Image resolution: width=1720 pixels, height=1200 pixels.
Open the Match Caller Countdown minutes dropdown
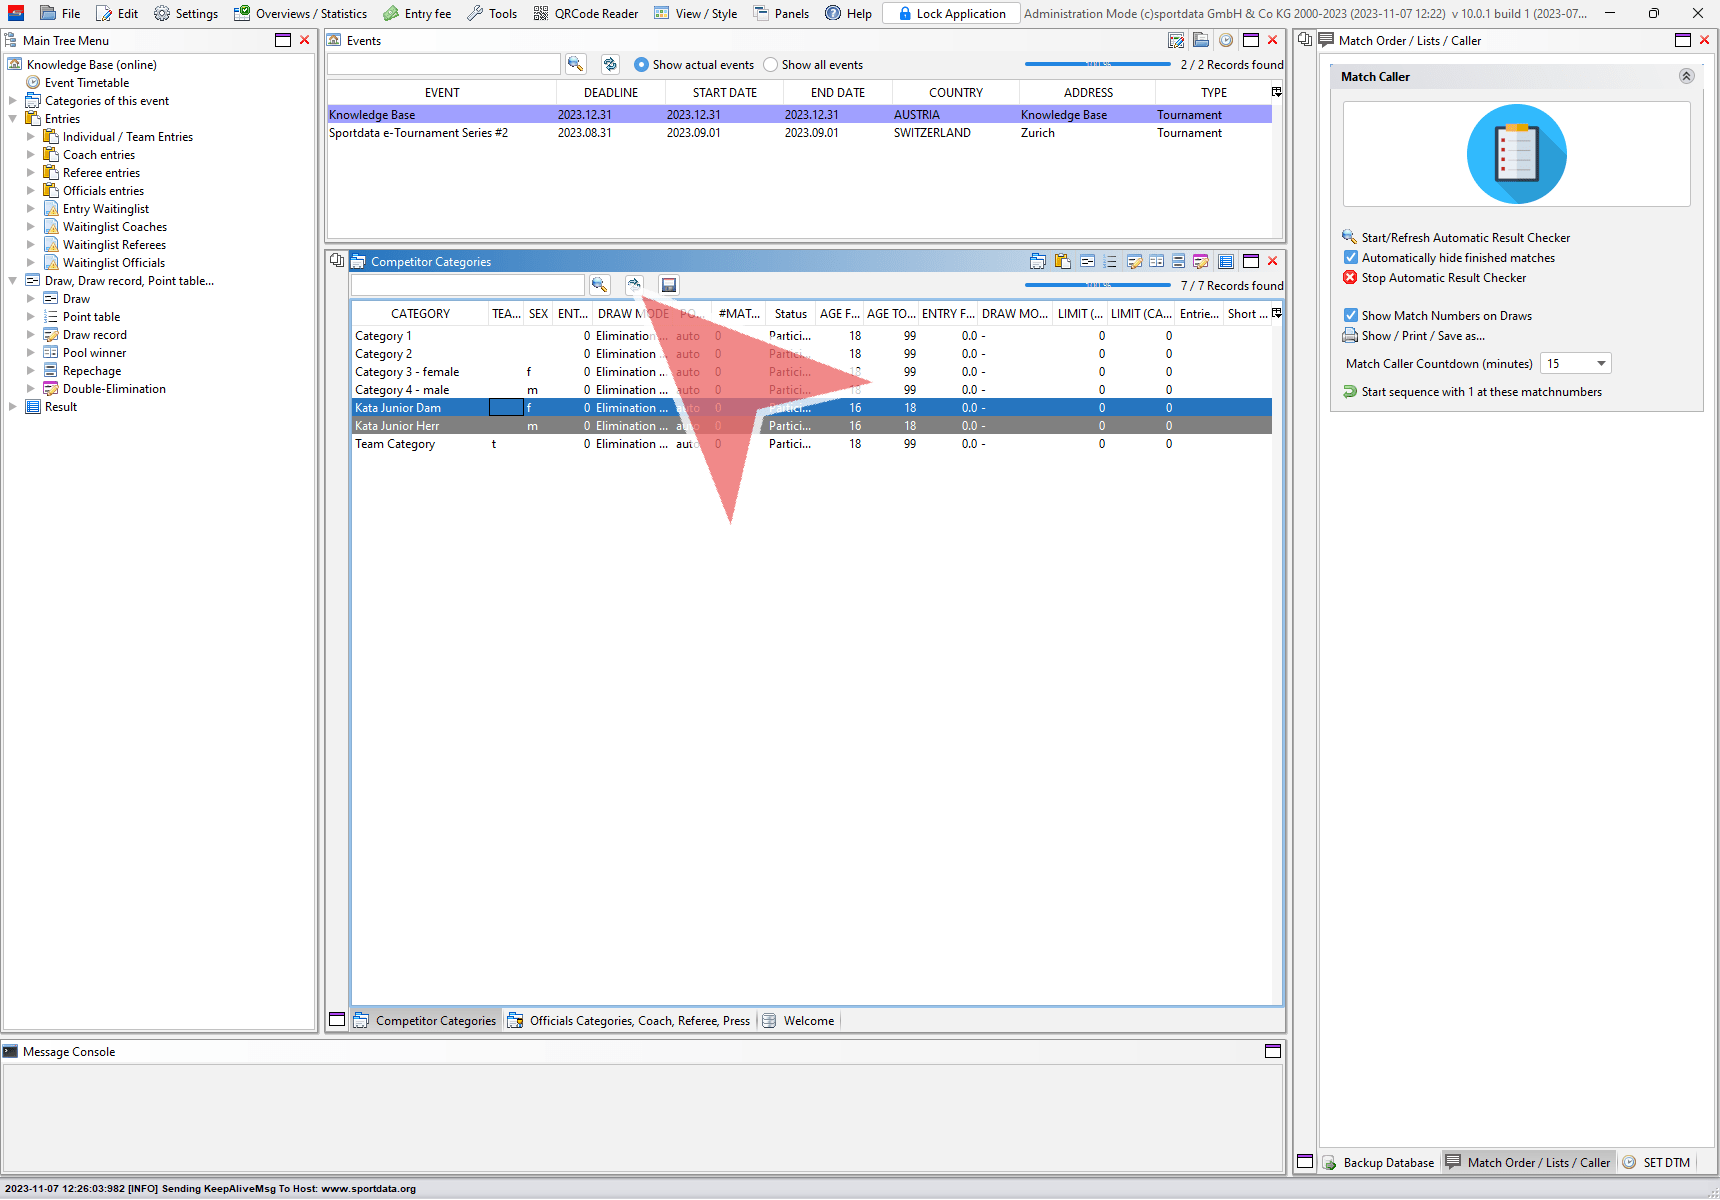pos(1600,364)
